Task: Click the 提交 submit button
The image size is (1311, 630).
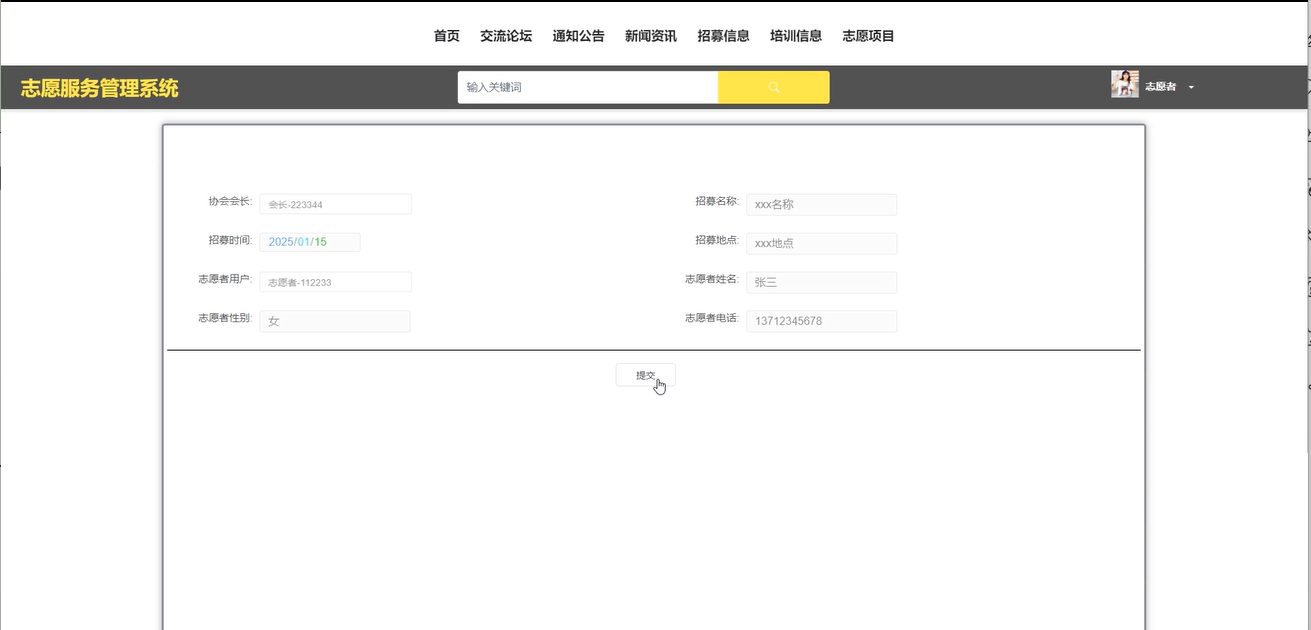Action: point(645,375)
